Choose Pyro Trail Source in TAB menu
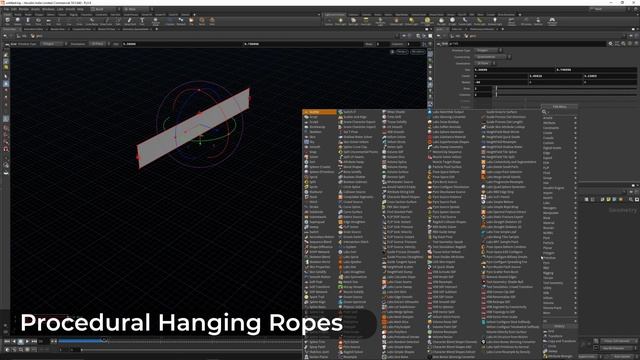The image size is (640, 360). click(441, 217)
